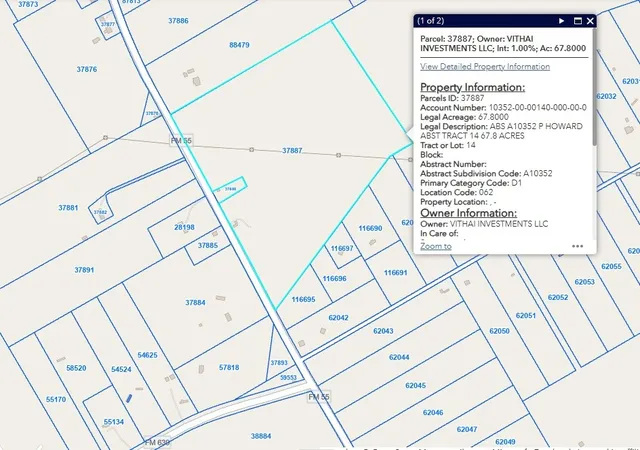Open View Detailed Property Information link

coord(485,67)
